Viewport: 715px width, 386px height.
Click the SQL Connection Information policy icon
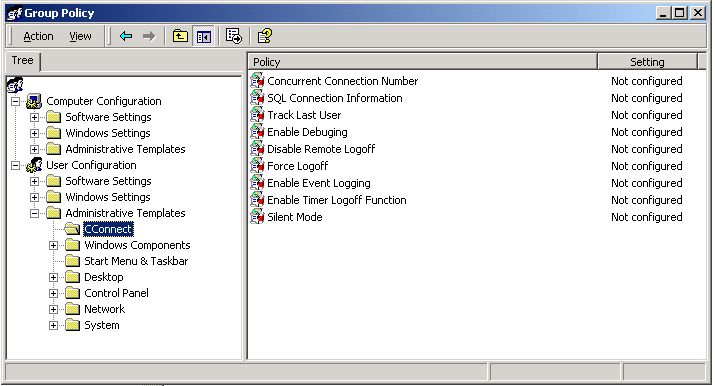coord(257,98)
